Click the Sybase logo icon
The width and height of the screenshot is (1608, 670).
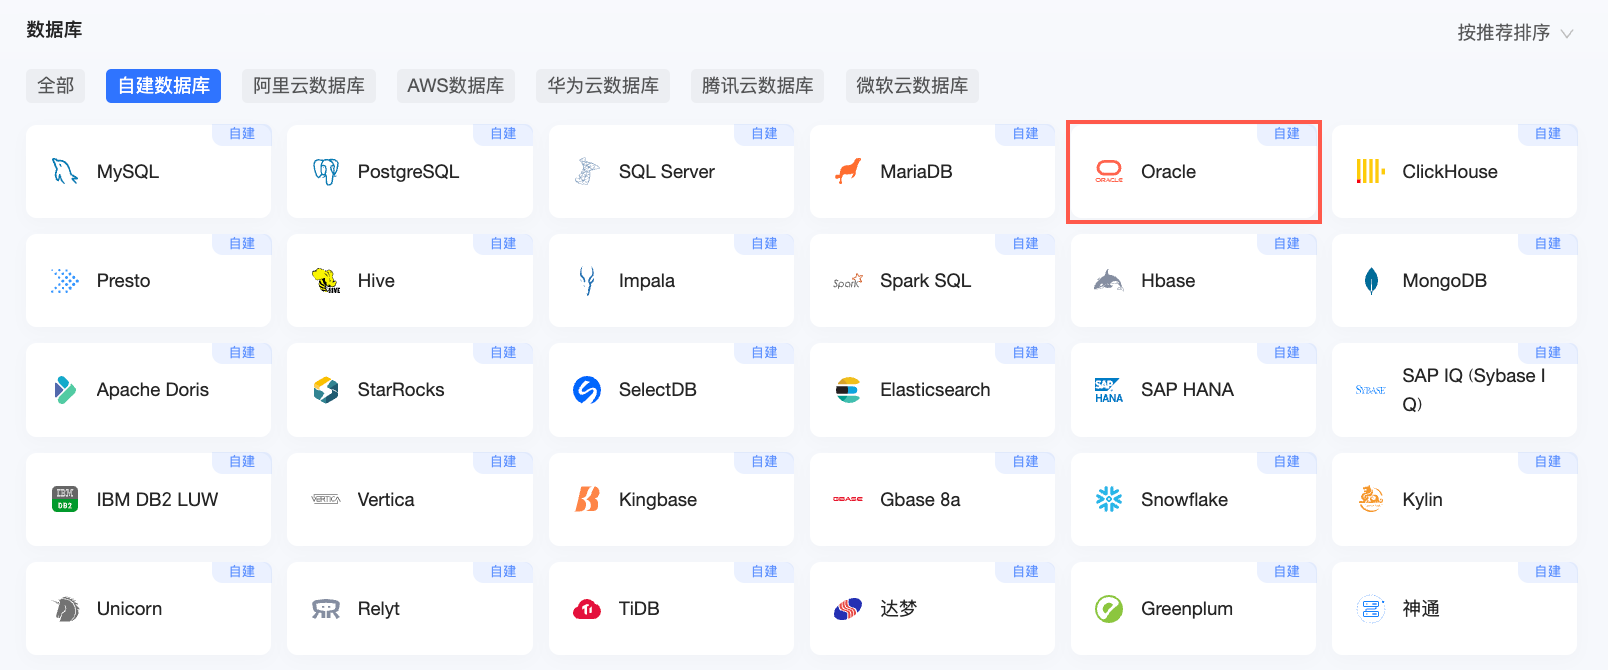pyautogui.click(x=1370, y=390)
